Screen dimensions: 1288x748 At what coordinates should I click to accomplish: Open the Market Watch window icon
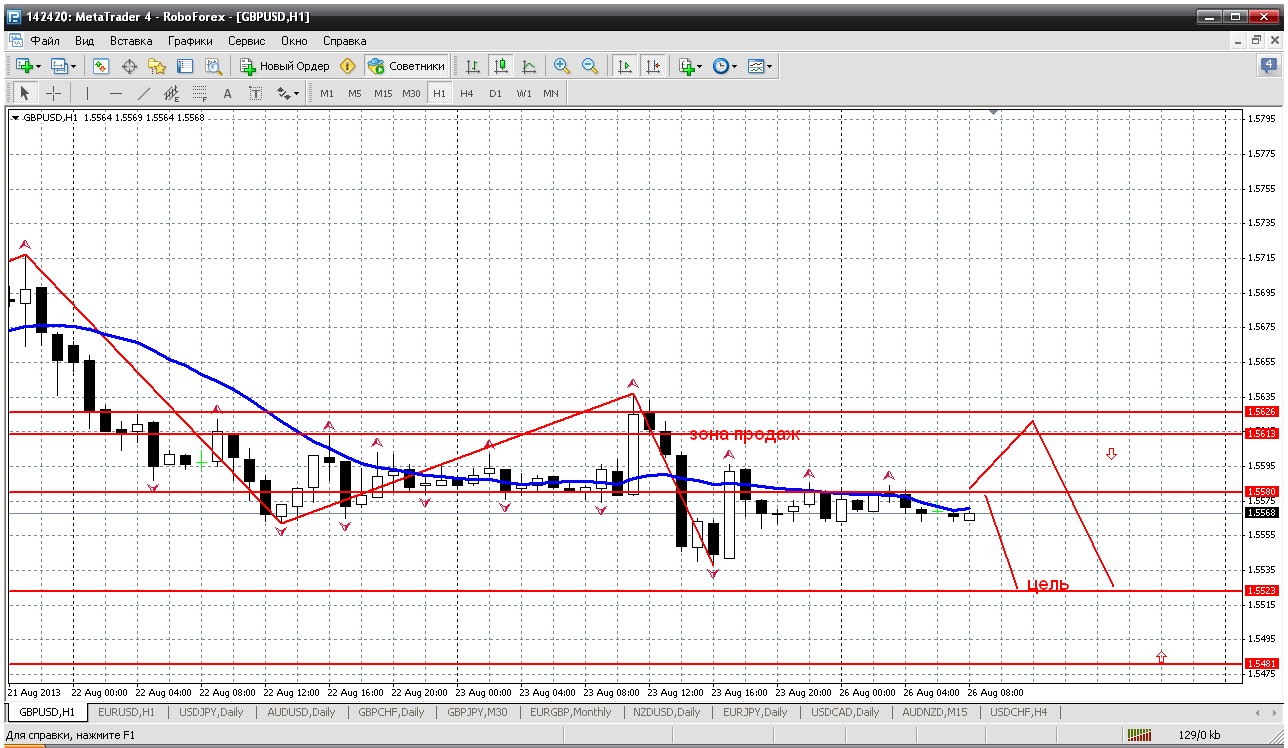pyautogui.click(x=101, y=66)
